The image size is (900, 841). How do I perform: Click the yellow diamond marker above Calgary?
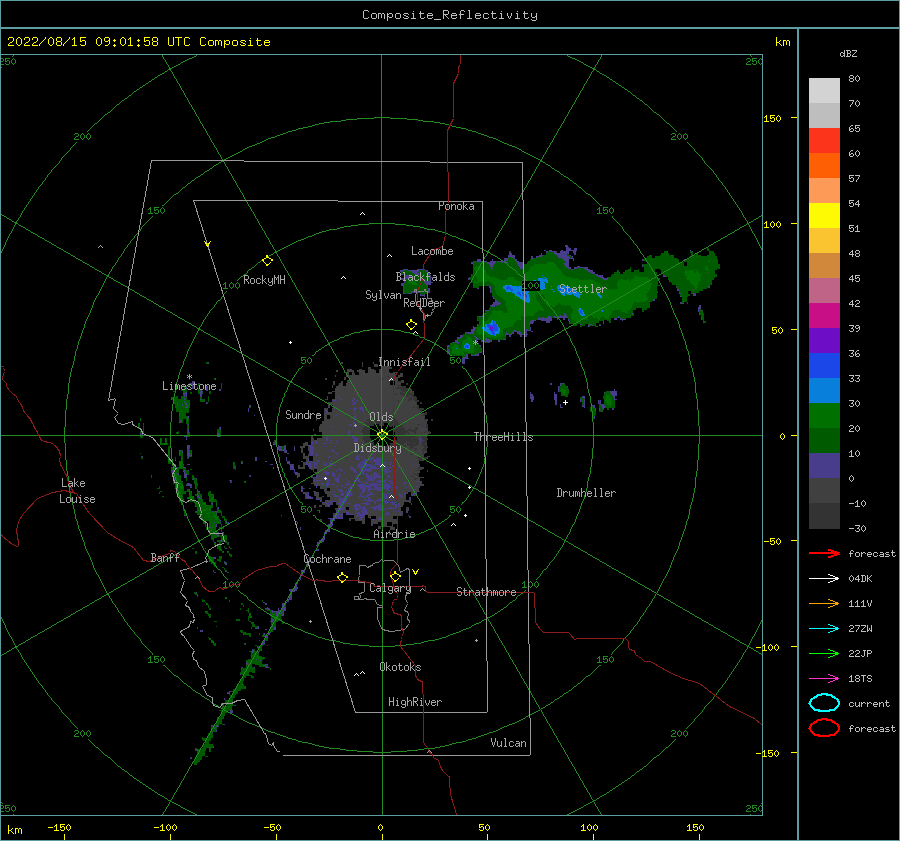point(395,576)
